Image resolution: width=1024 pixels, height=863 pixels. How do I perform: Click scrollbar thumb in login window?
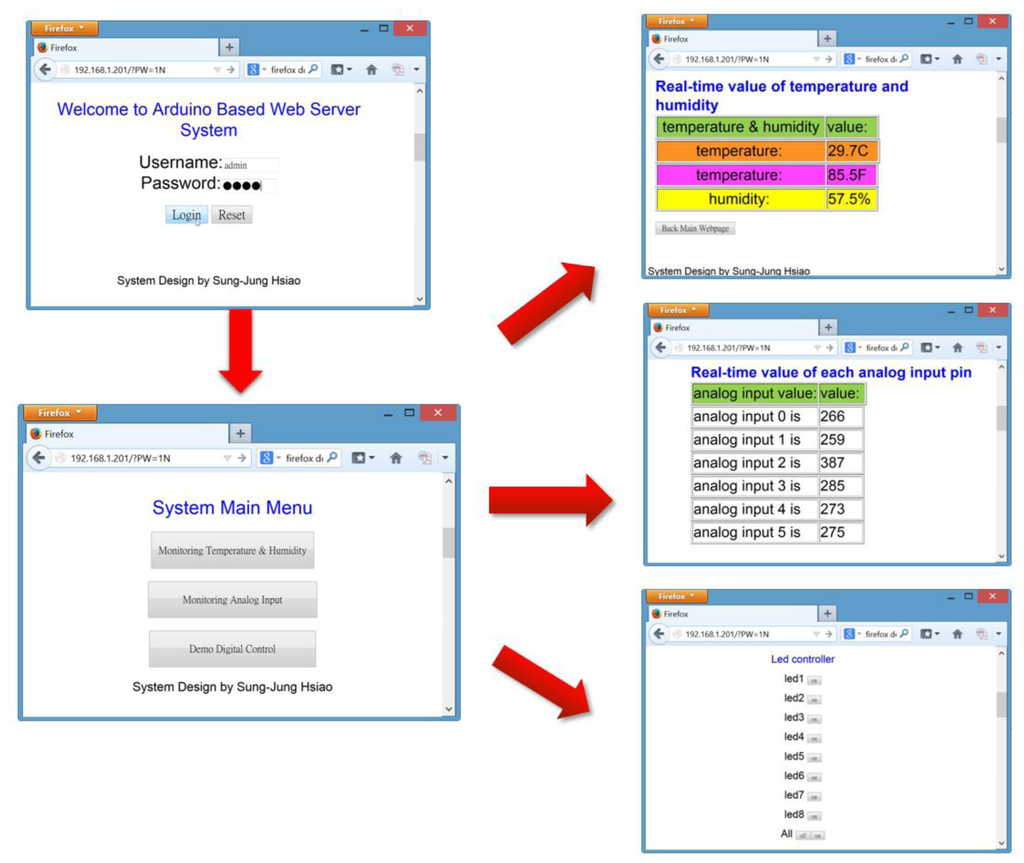419,147
